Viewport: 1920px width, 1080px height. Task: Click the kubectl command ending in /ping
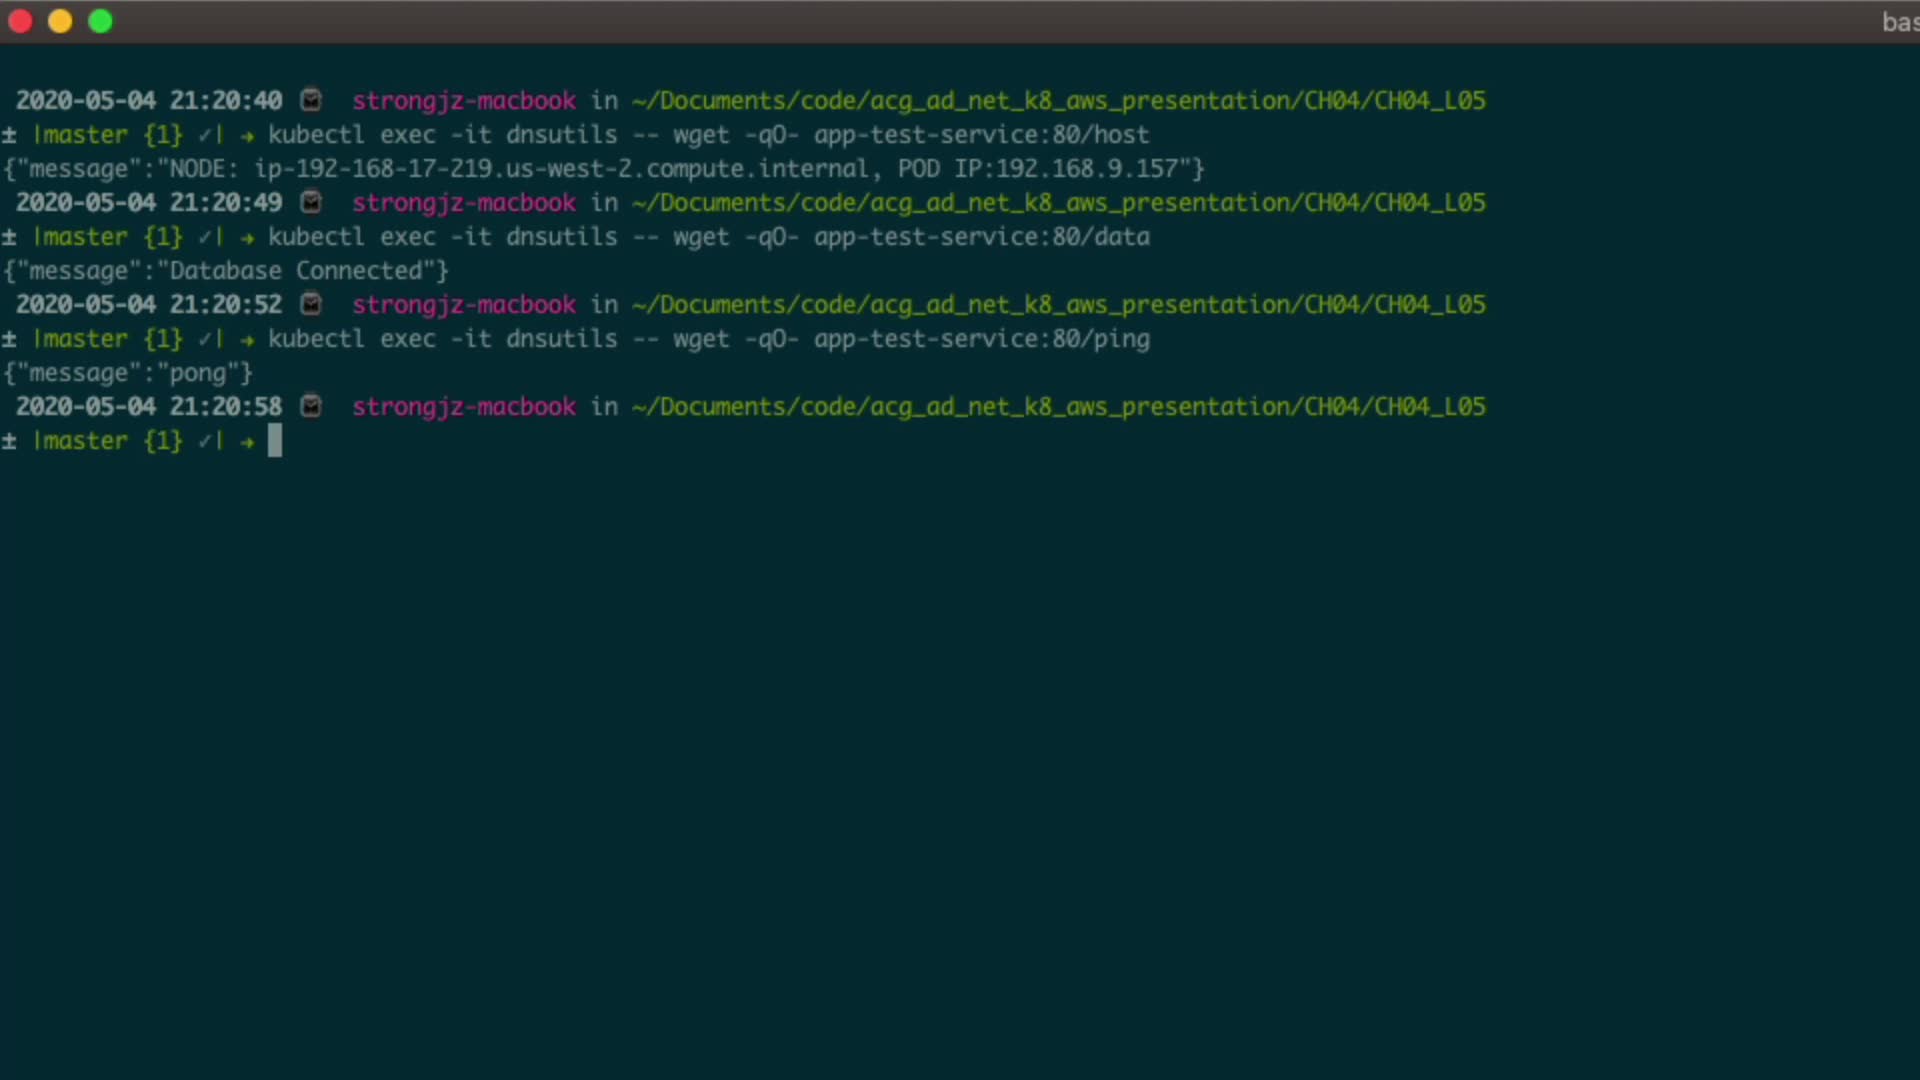708,339
